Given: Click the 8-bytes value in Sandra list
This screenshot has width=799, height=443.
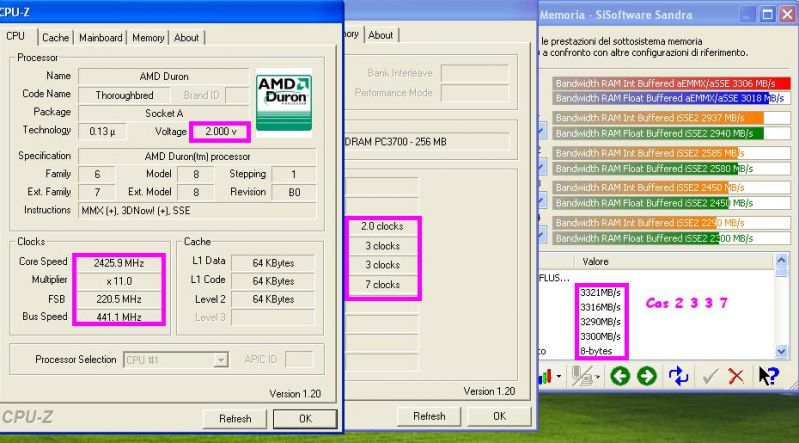Looking at the screenshot, I should [596, 351].
